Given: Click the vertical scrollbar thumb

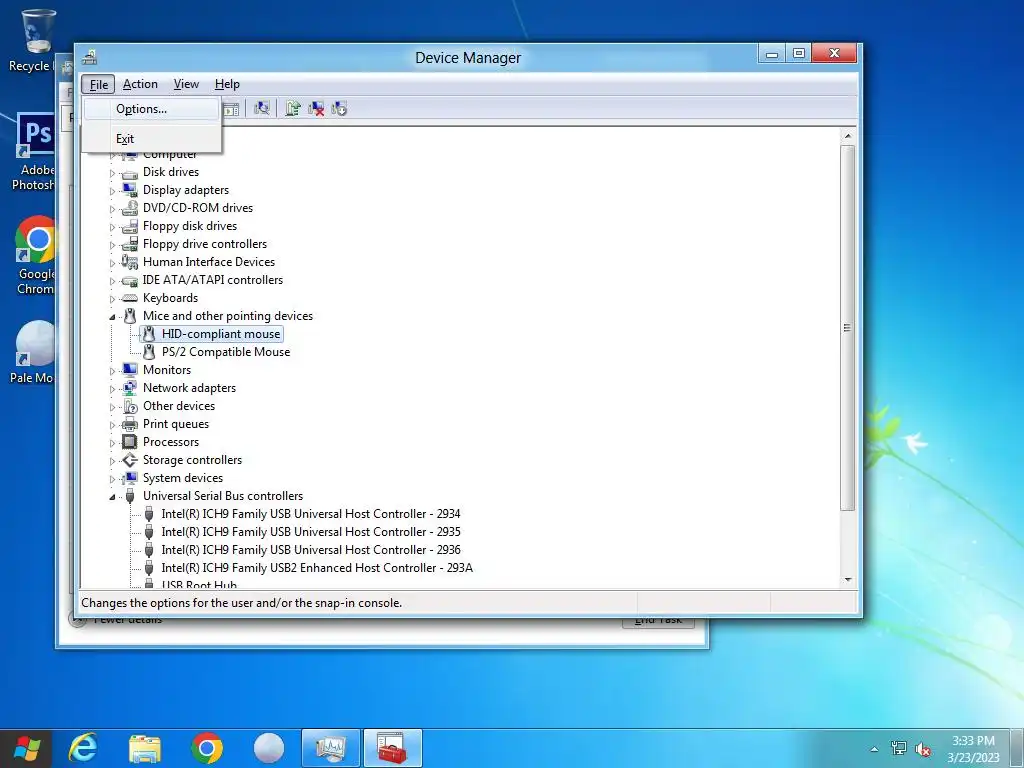Looking at the screenshot, I should (x=848, y=328).
